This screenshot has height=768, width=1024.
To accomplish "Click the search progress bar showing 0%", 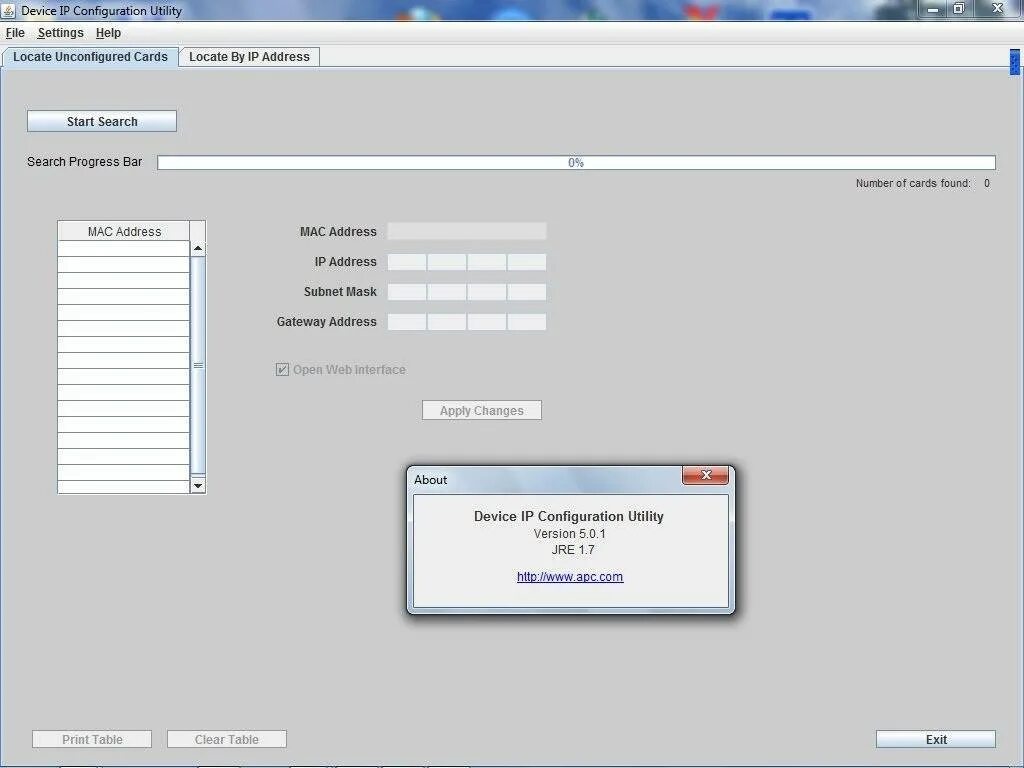I will [x=576, y=163].
